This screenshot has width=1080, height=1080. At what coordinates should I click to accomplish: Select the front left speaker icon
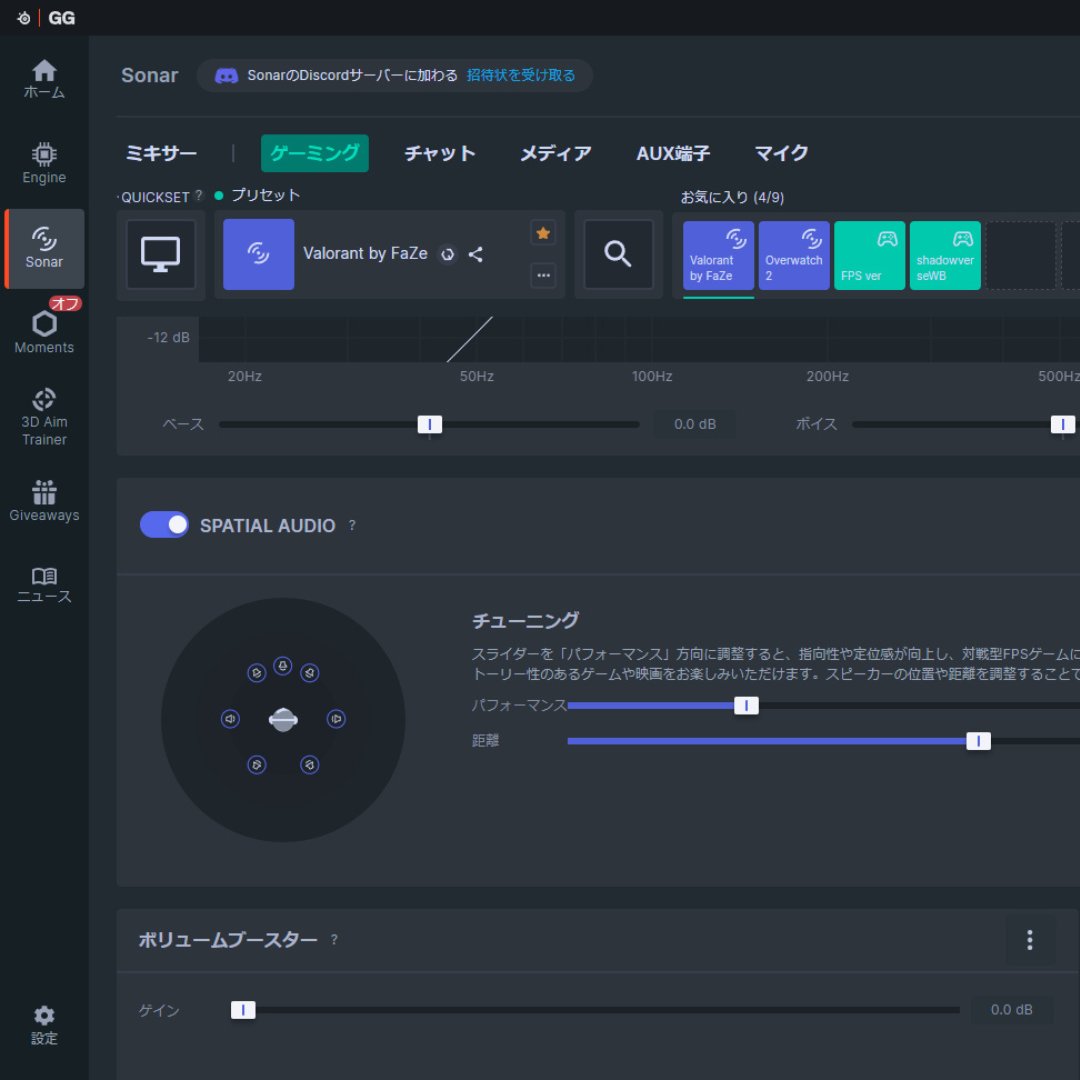click(257, 672)
